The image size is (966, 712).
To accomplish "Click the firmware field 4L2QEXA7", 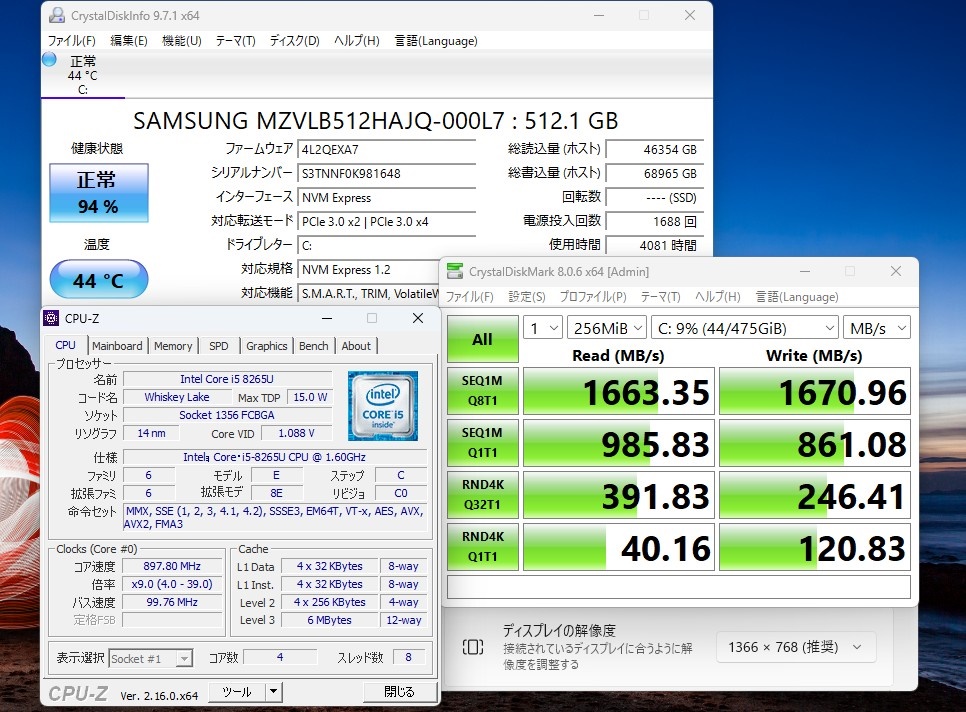I will coord(386,150).
